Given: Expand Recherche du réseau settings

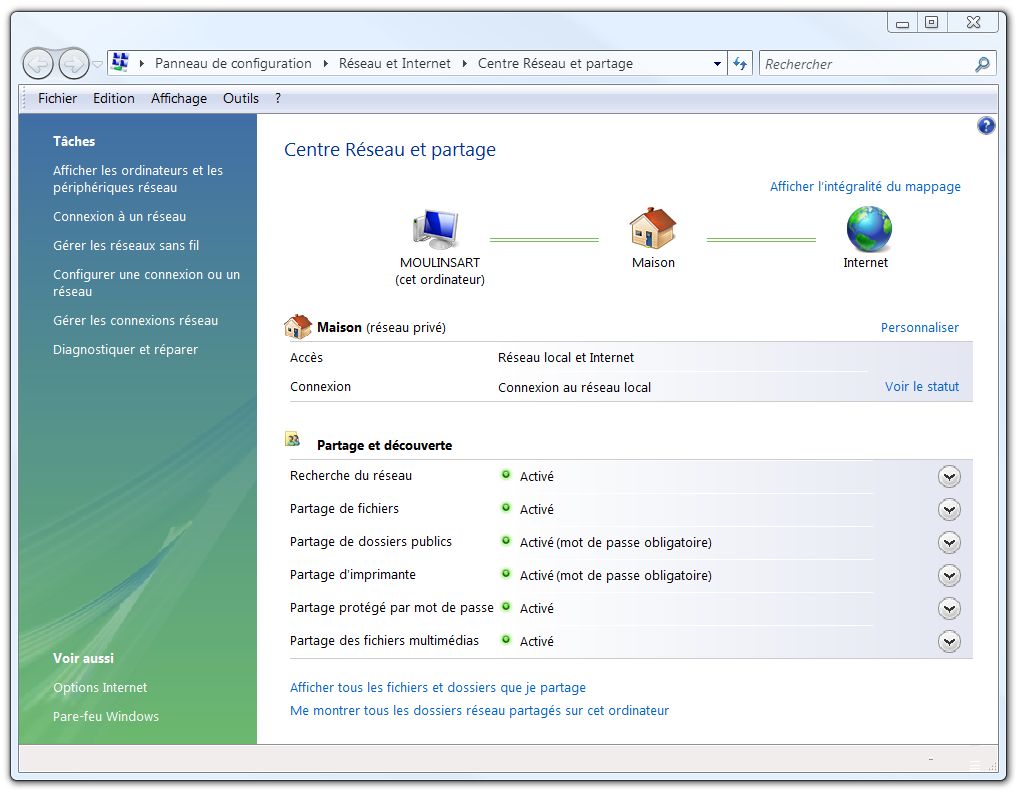Looking at the screenshot, I should [x=949, y=477].
